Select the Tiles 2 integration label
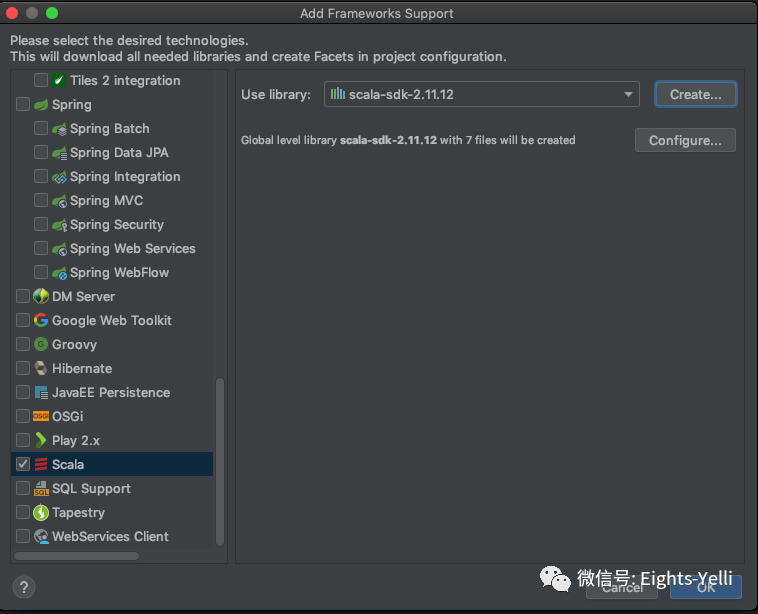 point(125,81)
